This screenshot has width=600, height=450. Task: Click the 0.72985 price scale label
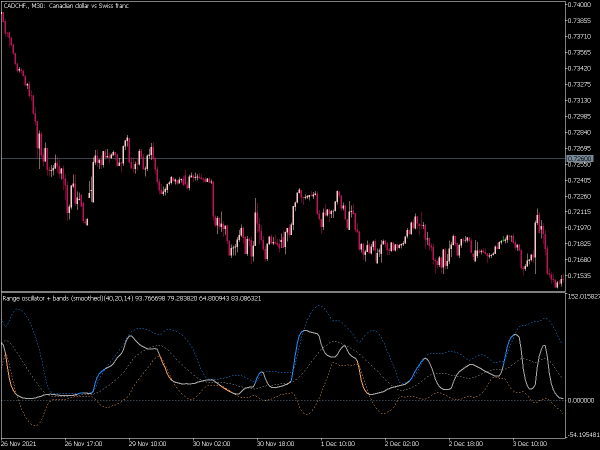580,116
